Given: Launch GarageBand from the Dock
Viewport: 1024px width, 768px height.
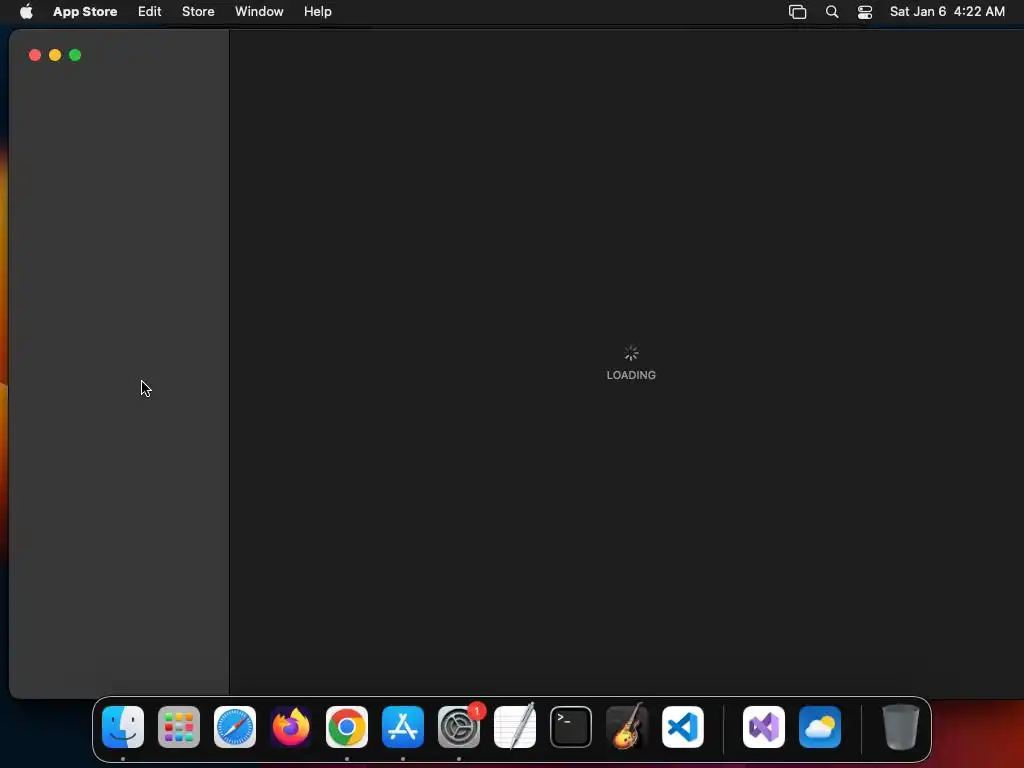Looking at the screenshot, I should [627, 727].
